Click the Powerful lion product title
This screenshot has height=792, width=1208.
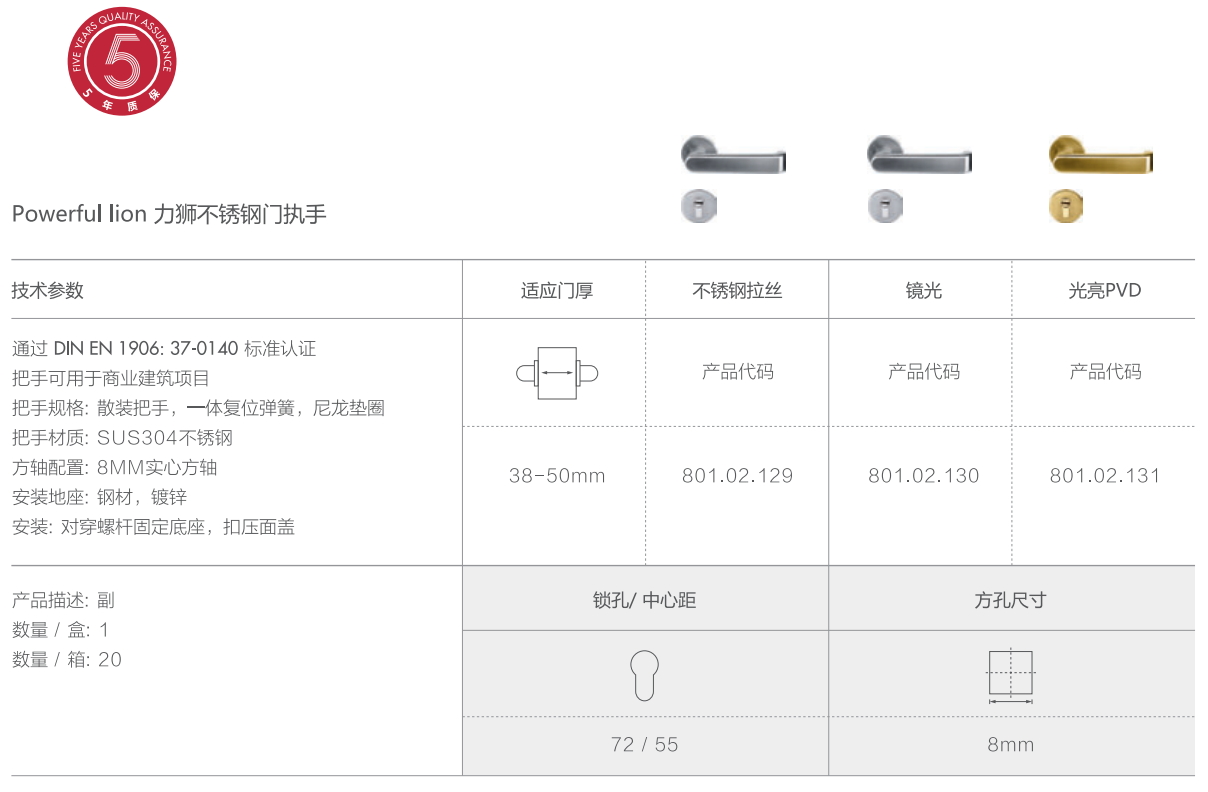(x=169, y=214)
